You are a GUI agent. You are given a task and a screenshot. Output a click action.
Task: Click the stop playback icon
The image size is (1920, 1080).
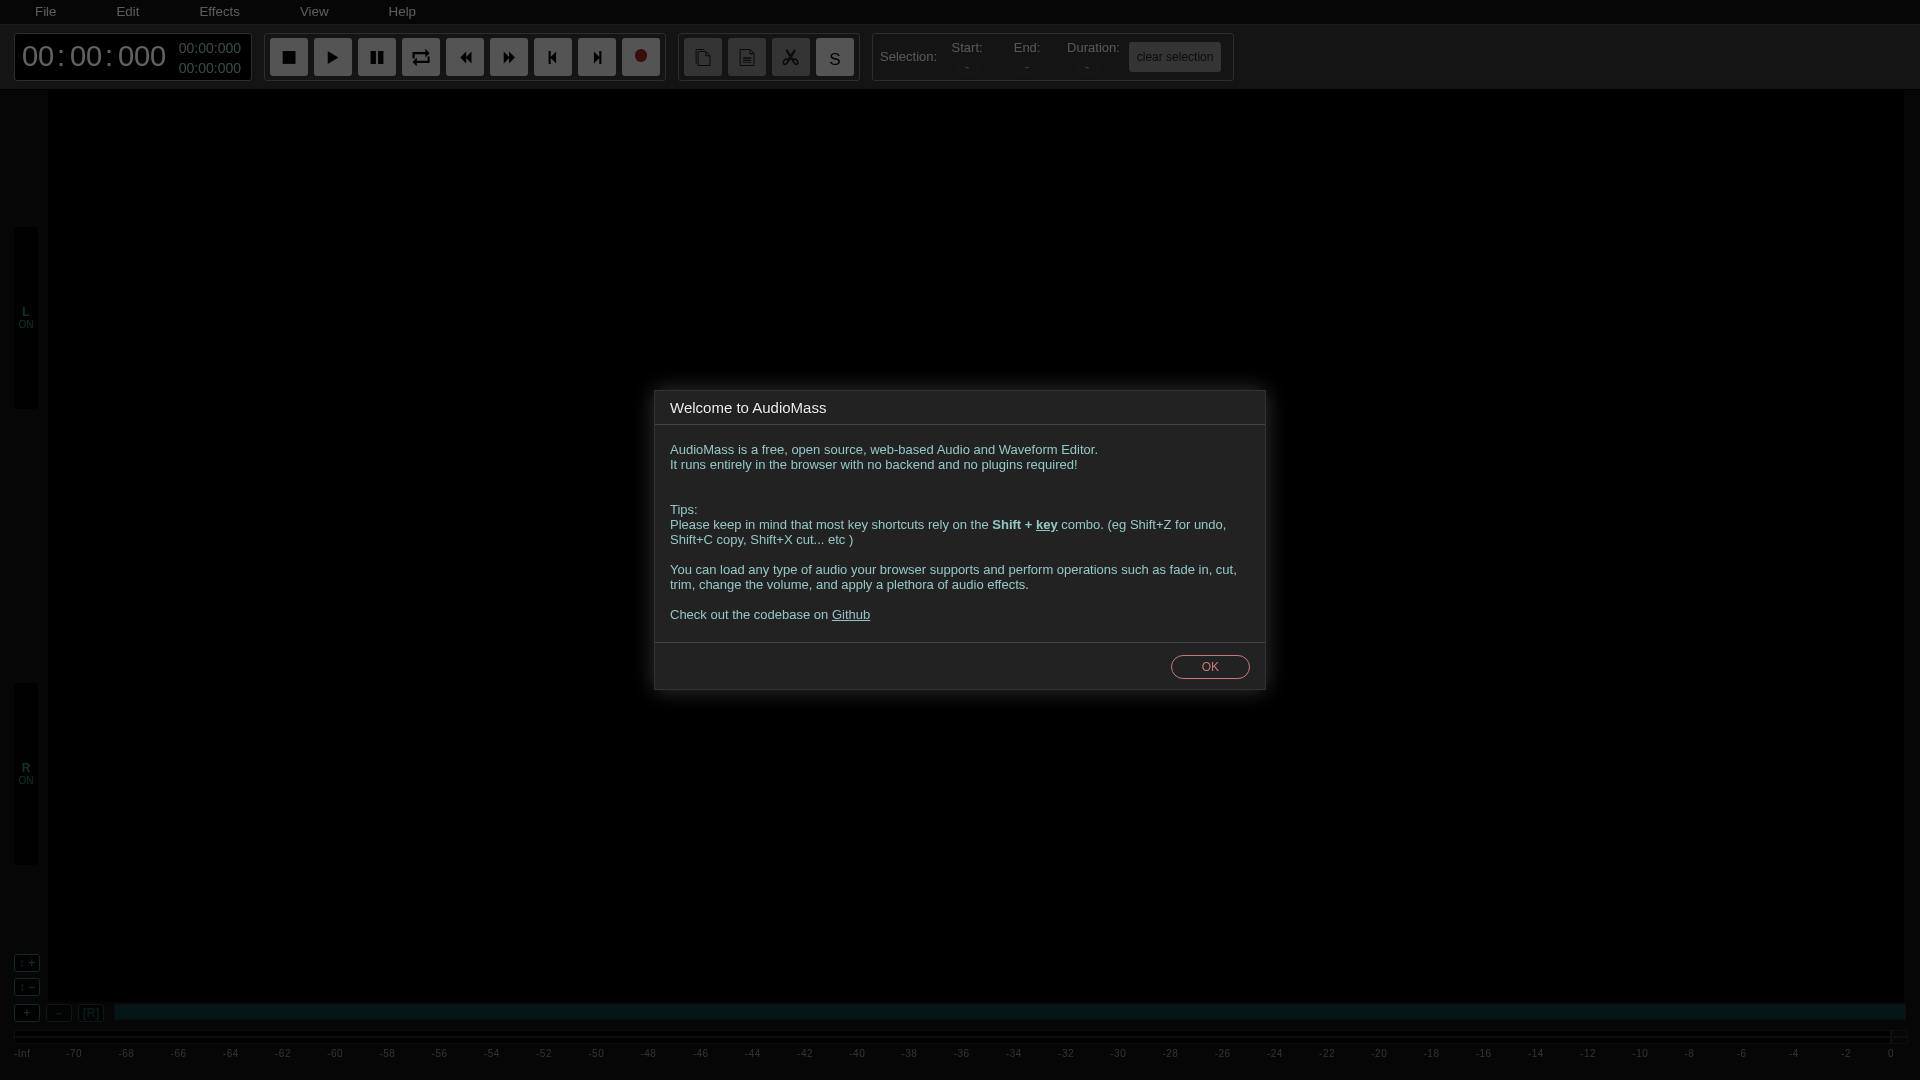click(x=288, y=57)
